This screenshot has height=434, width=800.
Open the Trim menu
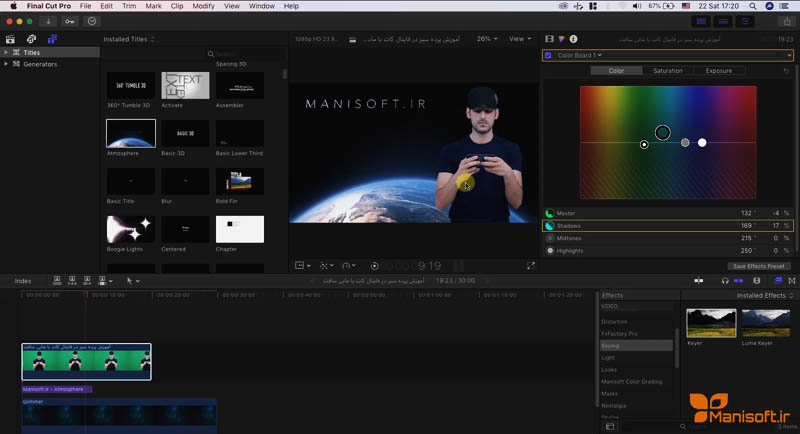129,6
